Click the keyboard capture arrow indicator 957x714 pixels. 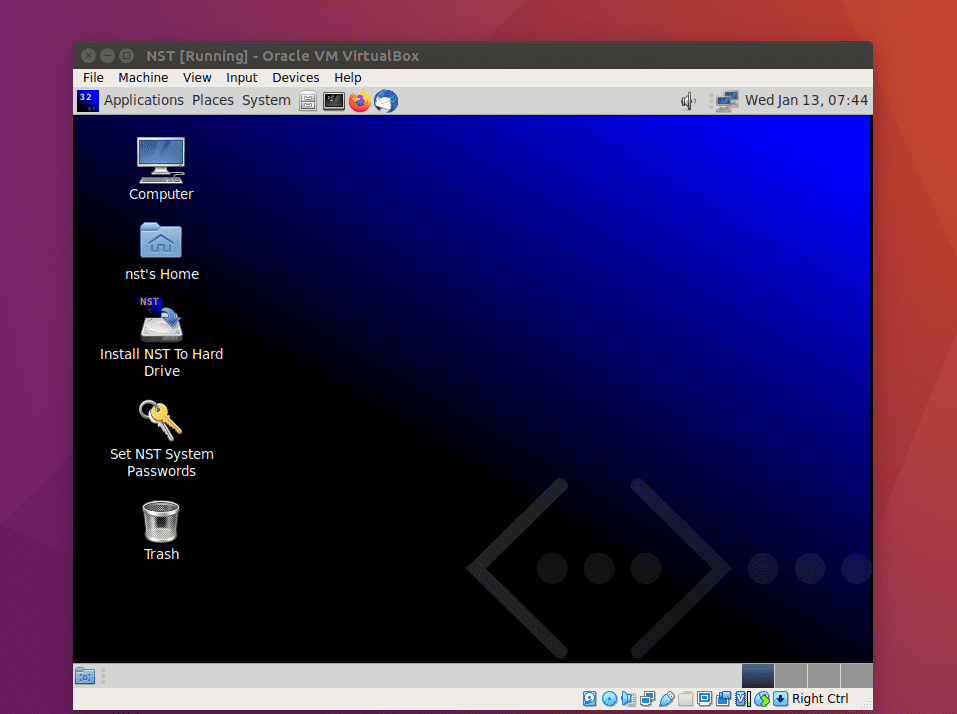pyautogui.click(x=781, y=699)
